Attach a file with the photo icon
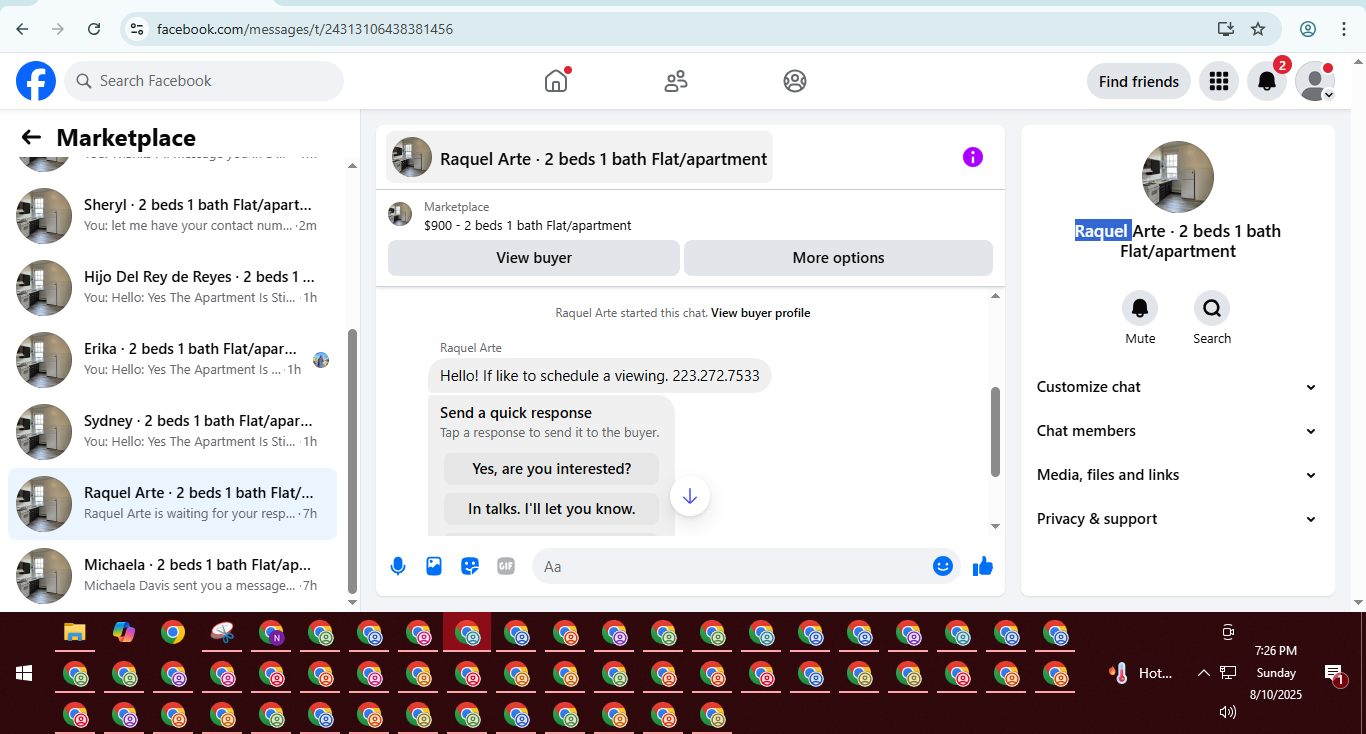This screenshot has height=734, width=1366. [434, 566]
